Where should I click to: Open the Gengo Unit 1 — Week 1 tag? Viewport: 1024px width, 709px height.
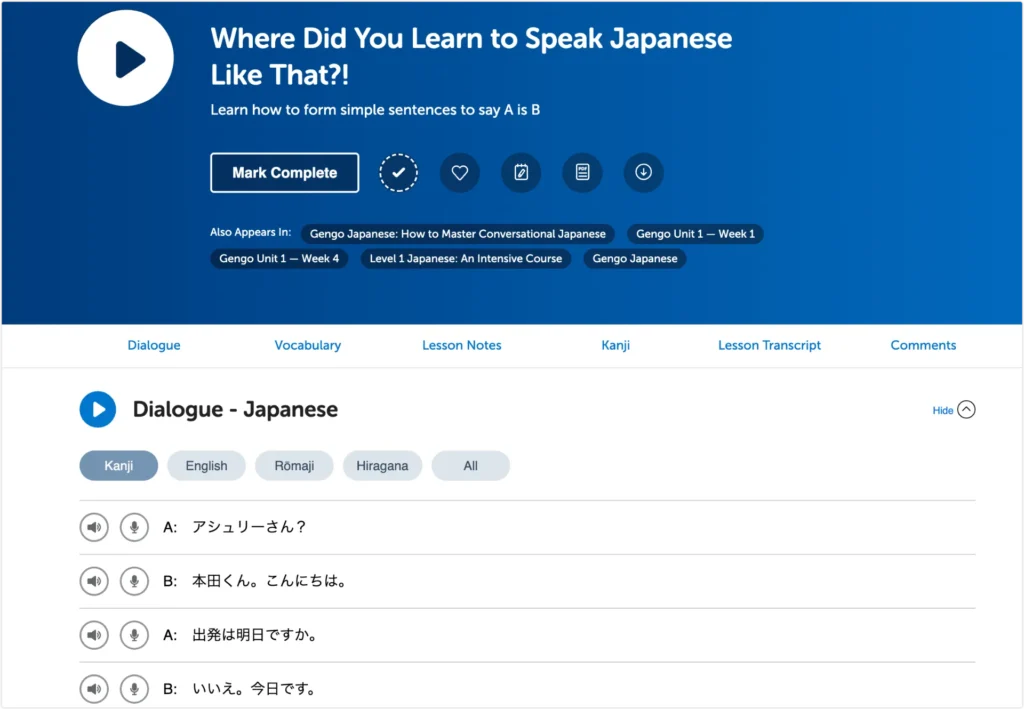coord(696,234)
